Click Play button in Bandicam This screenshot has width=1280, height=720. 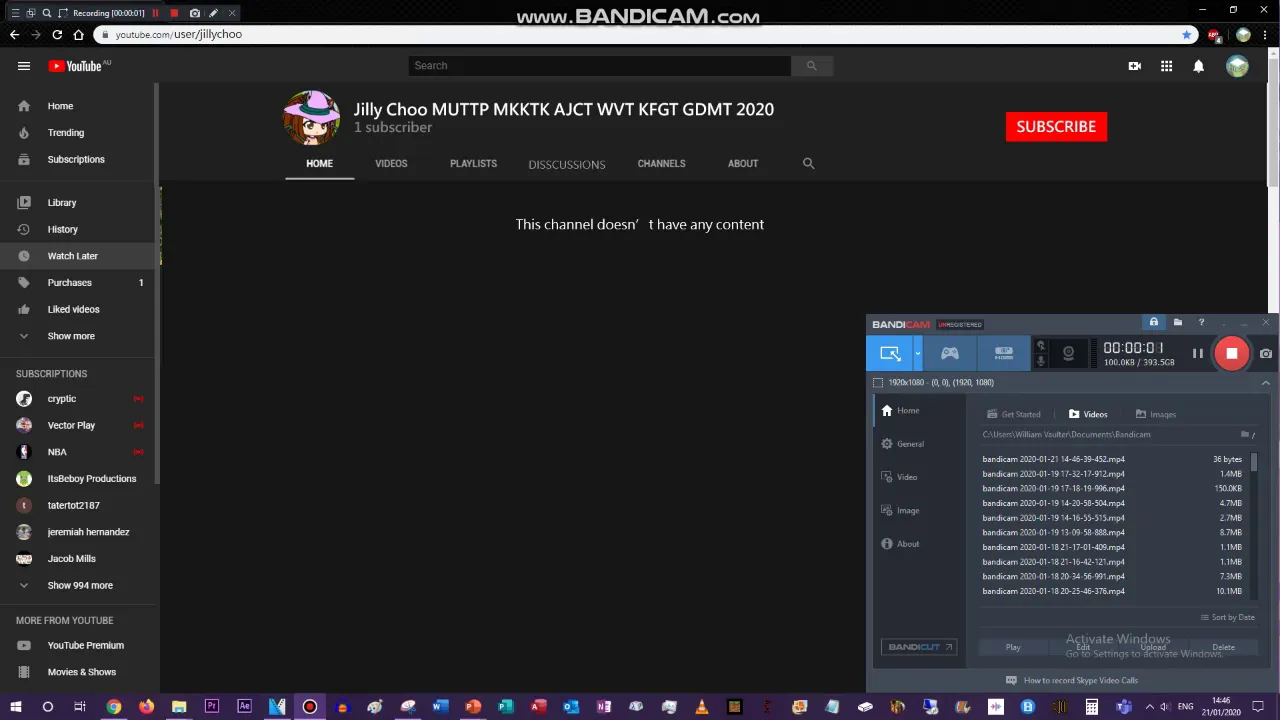1013,648
